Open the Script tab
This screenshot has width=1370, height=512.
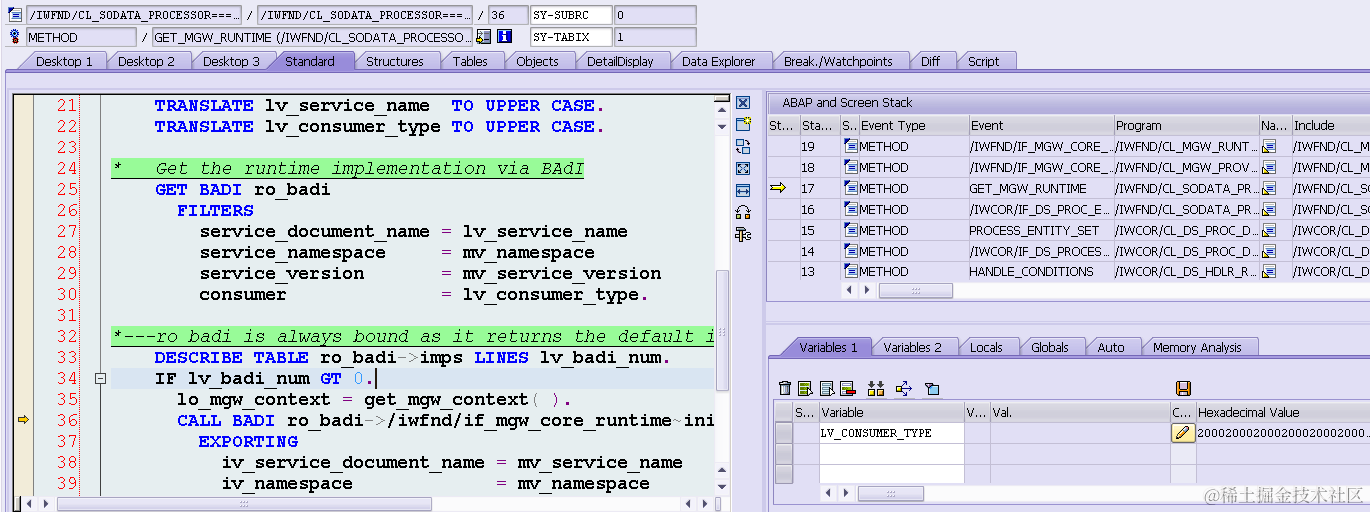[x=983, y=61]
